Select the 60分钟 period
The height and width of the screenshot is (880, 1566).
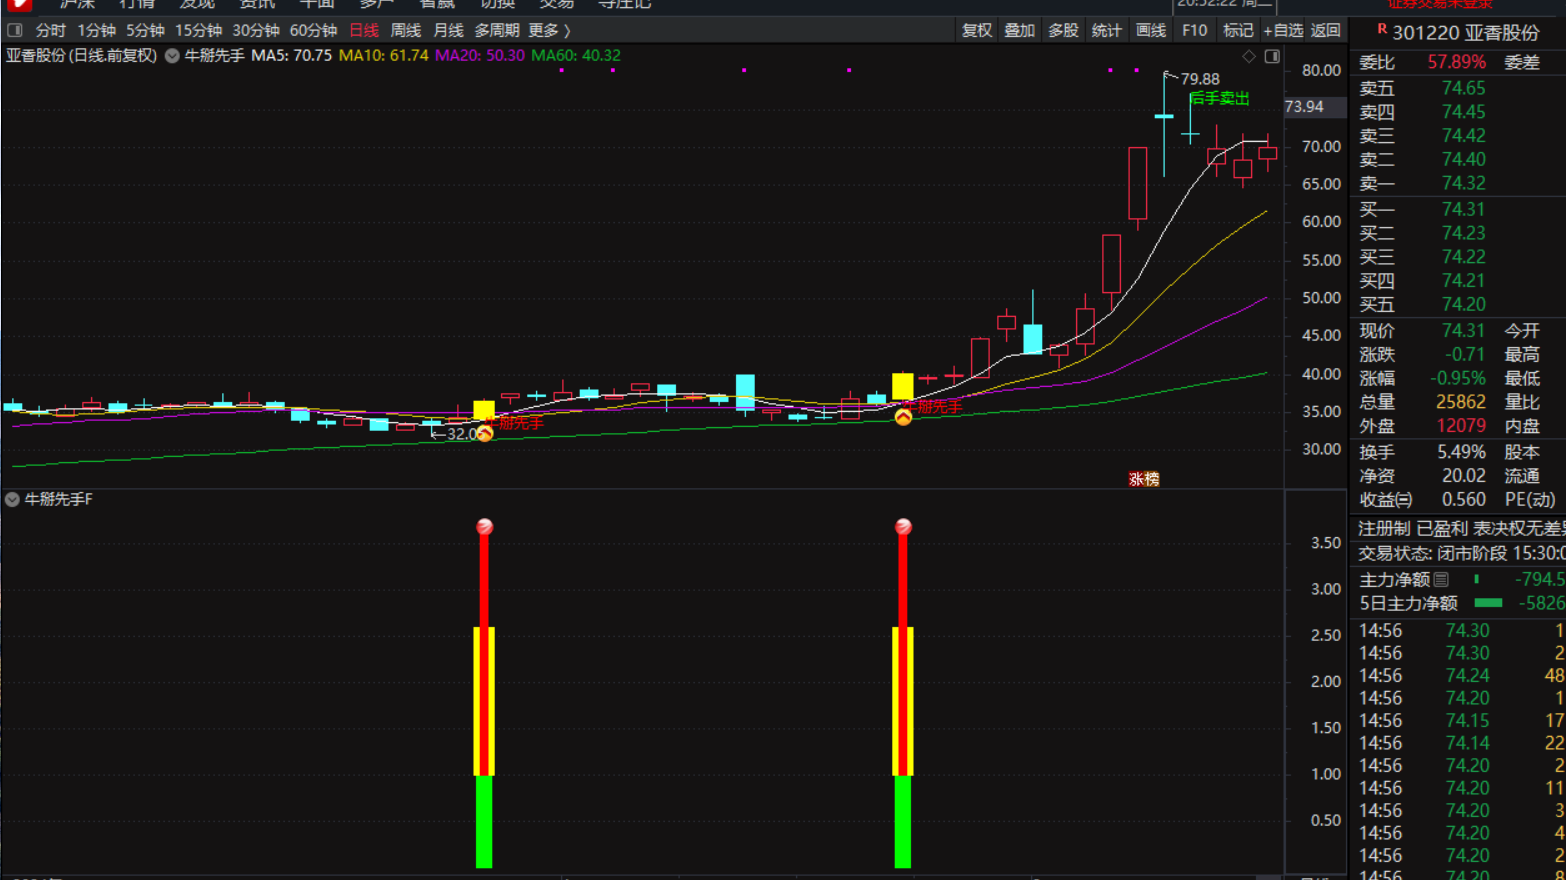[313, 31]
